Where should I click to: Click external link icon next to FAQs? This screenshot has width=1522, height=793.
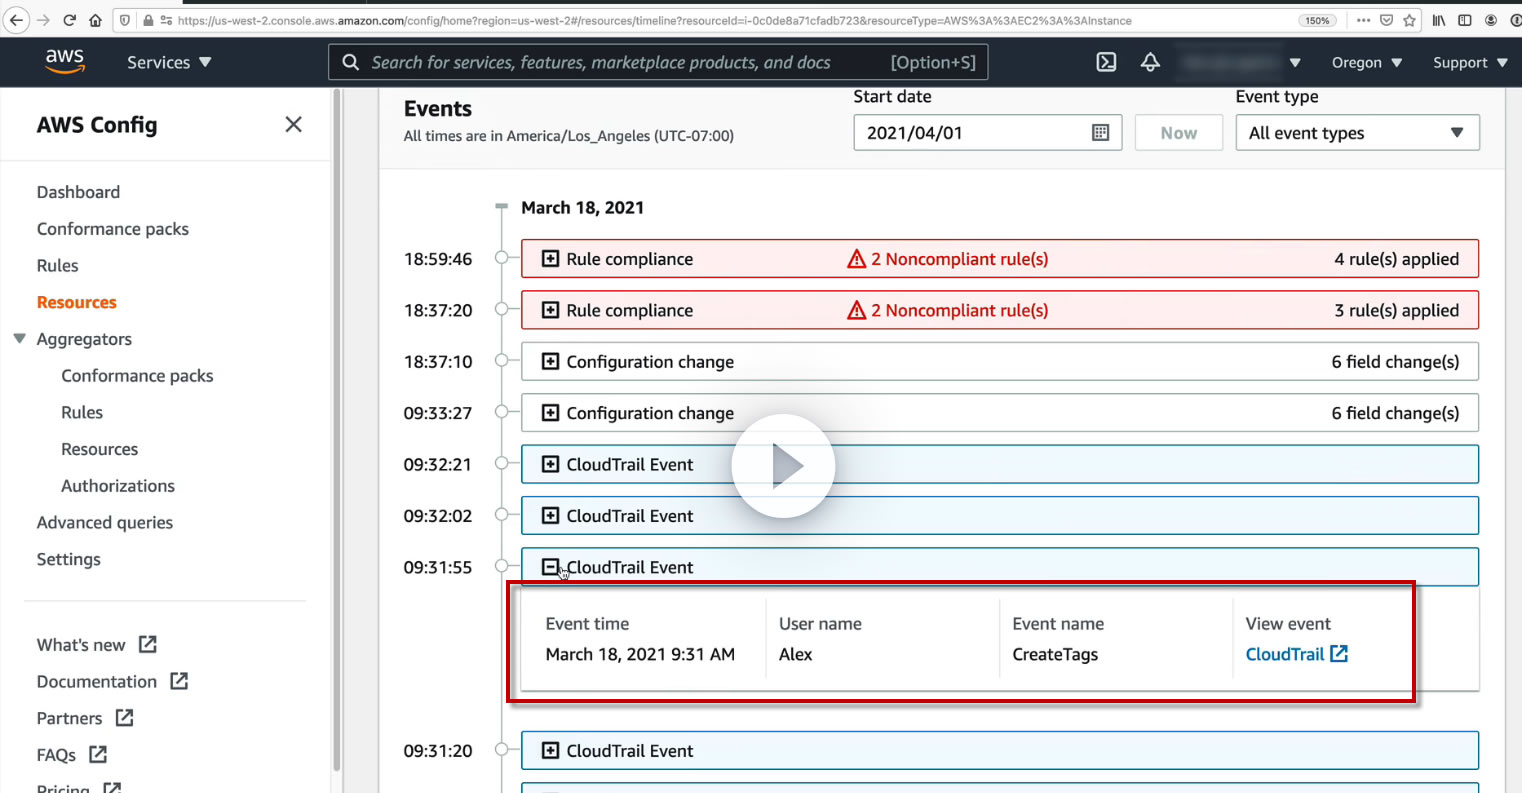[x=98, y=754]
